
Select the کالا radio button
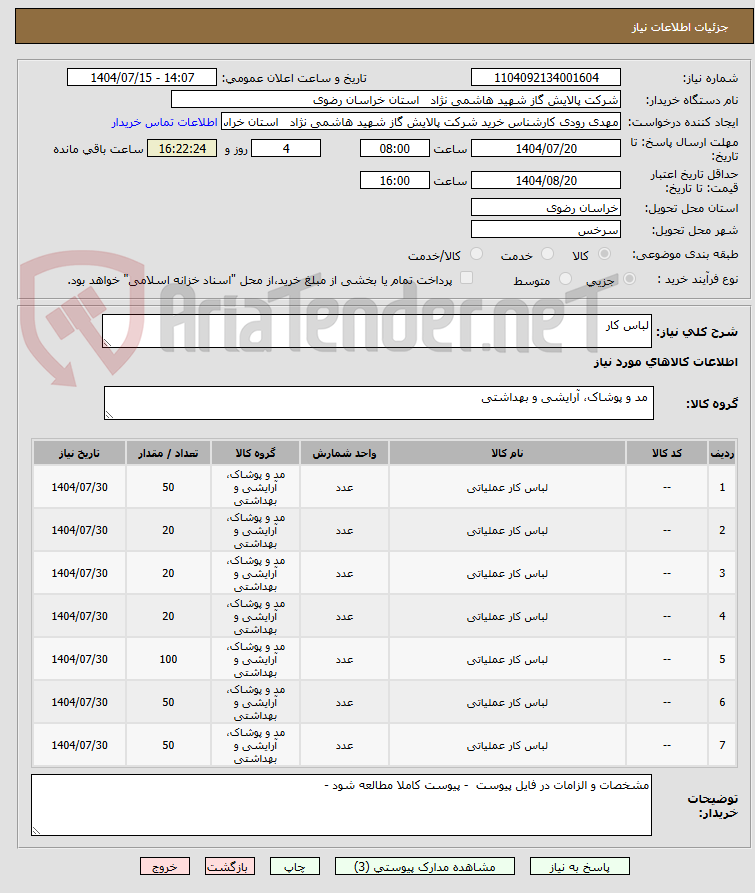coord(605,254)
